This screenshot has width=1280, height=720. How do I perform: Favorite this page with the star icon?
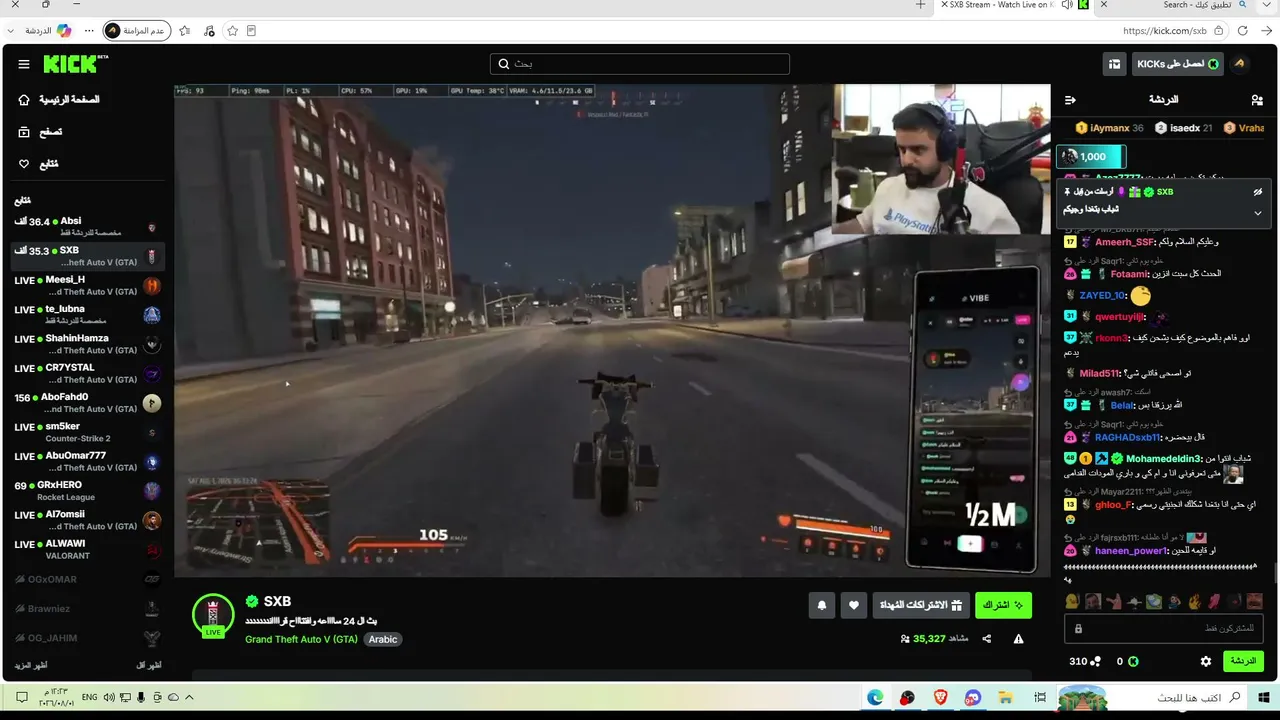point(232,31)
